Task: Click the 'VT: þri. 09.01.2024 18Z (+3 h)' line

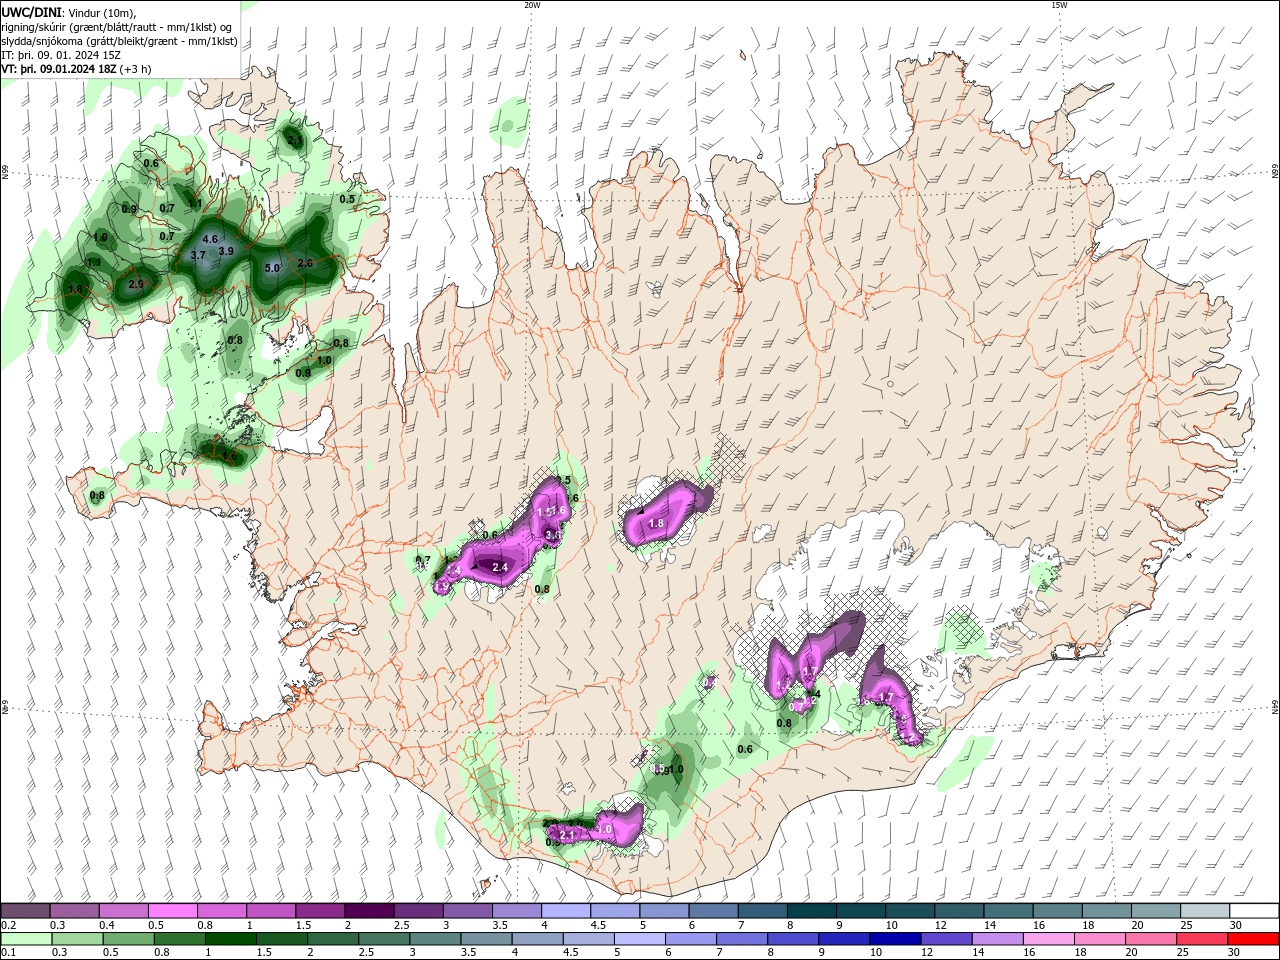Action: tap(77, 69)
